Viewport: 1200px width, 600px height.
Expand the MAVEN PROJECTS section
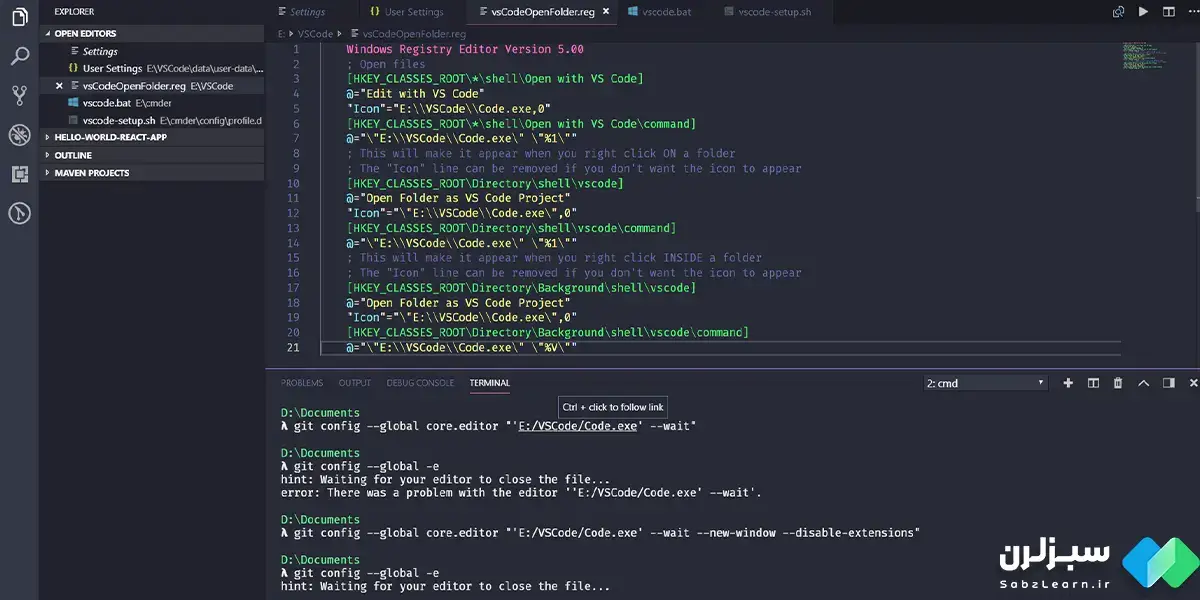click(x=91, y=173)
